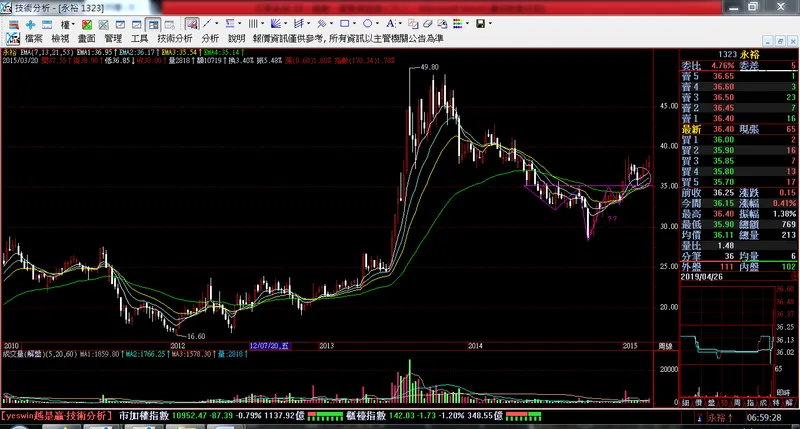The height and width of the screenshot is (429, 800).
Task: Open the 說明 menu
Action: click(x=237, y=39)
